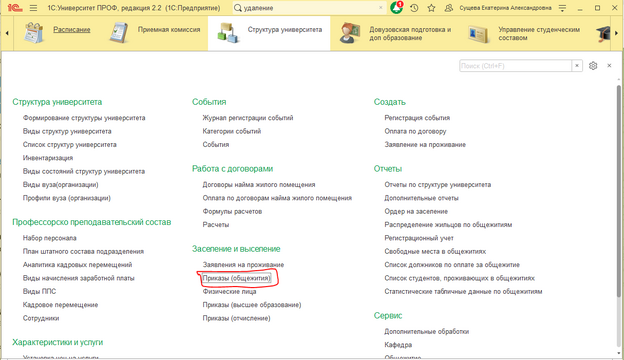This screenshot has height=360, width=624.
Task: Open Инвентаризация
Action: point(48,158)
